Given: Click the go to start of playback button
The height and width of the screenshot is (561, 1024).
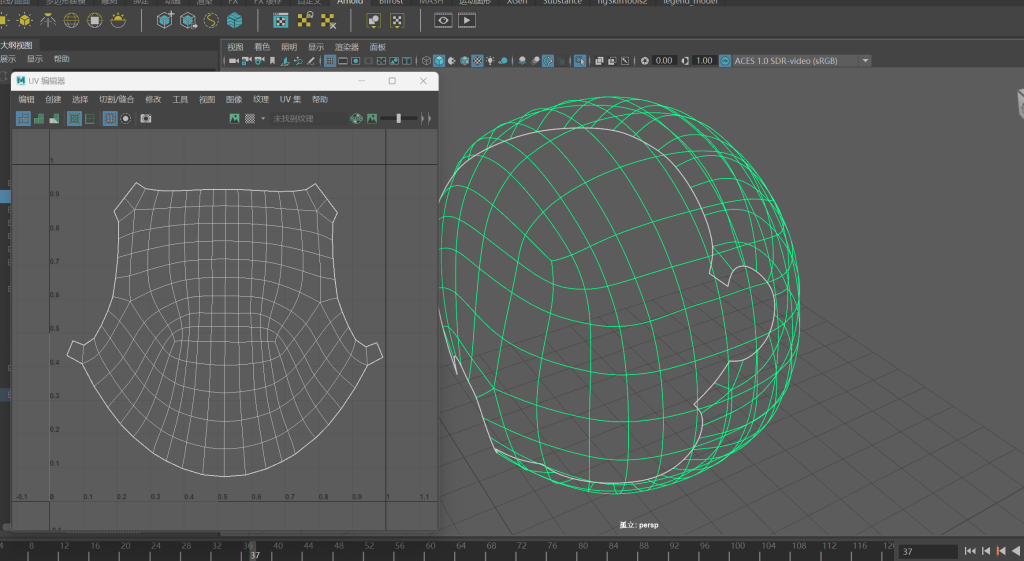Looking at the screenshot, I should (970, 551).
